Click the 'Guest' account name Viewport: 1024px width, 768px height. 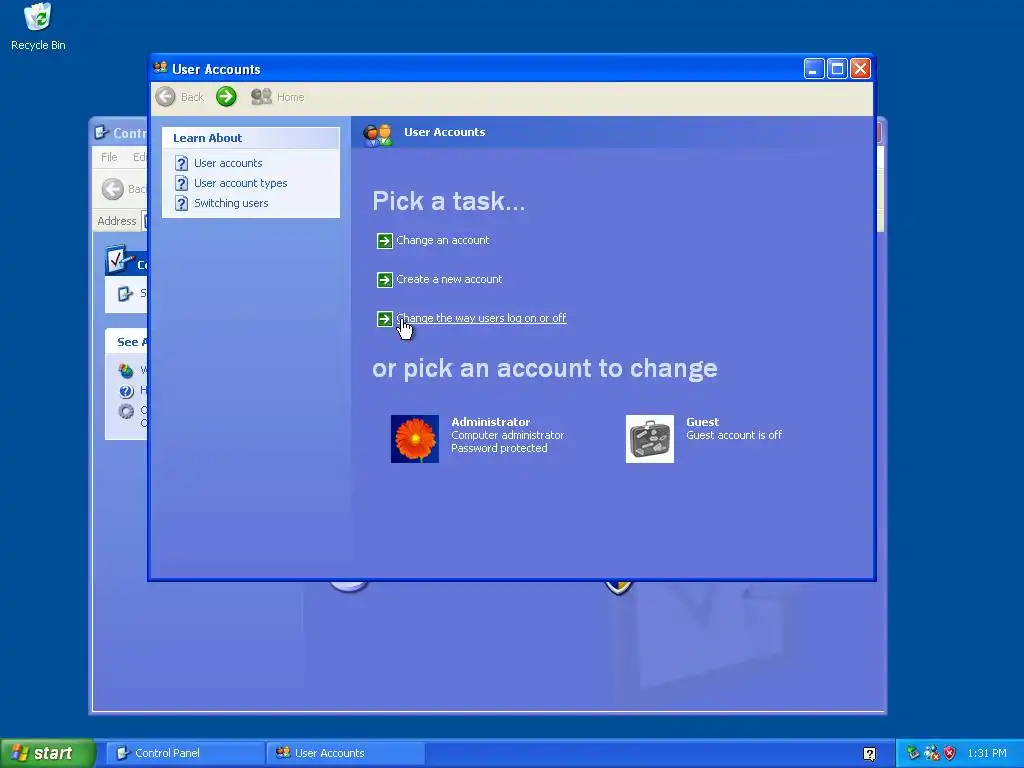[702, 422]
